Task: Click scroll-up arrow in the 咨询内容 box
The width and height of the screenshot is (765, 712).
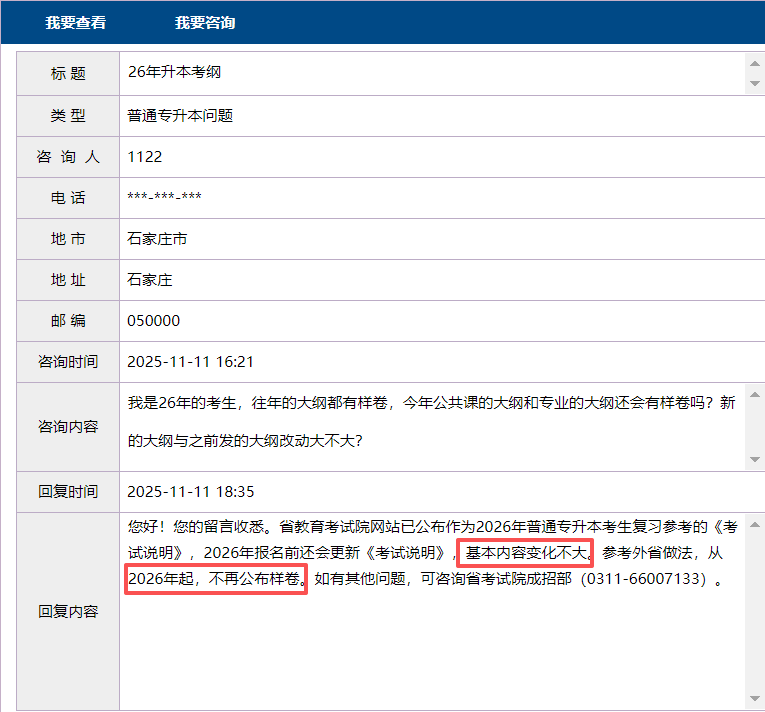Action: (755, 393)
